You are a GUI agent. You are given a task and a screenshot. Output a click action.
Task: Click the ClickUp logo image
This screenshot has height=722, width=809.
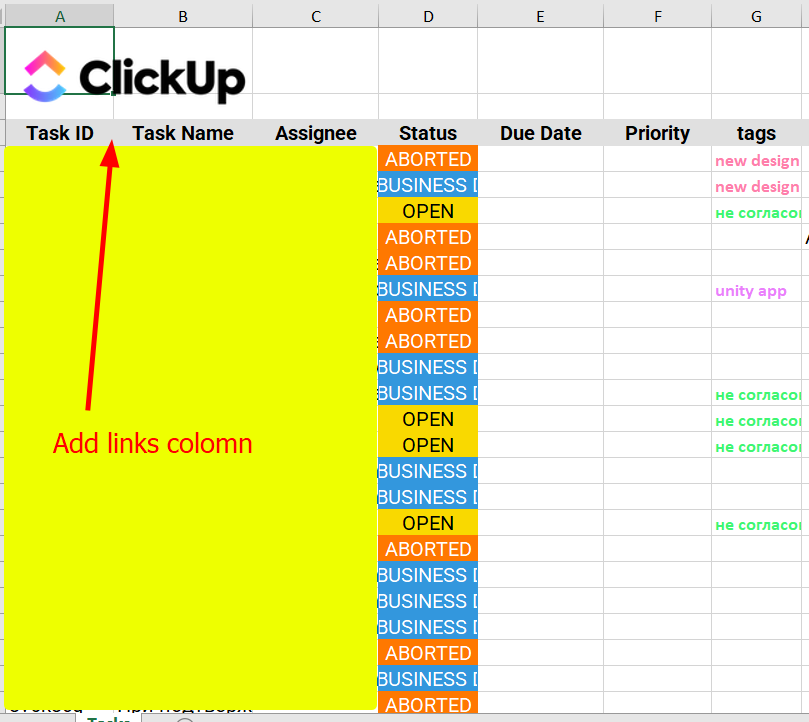tap(134, 76)
